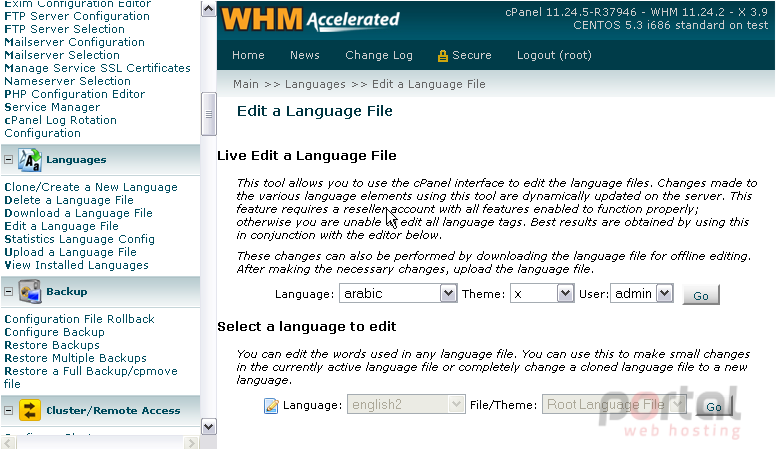
Task: Click the WHM Accelerated logo
Action: tap(311, 20)
